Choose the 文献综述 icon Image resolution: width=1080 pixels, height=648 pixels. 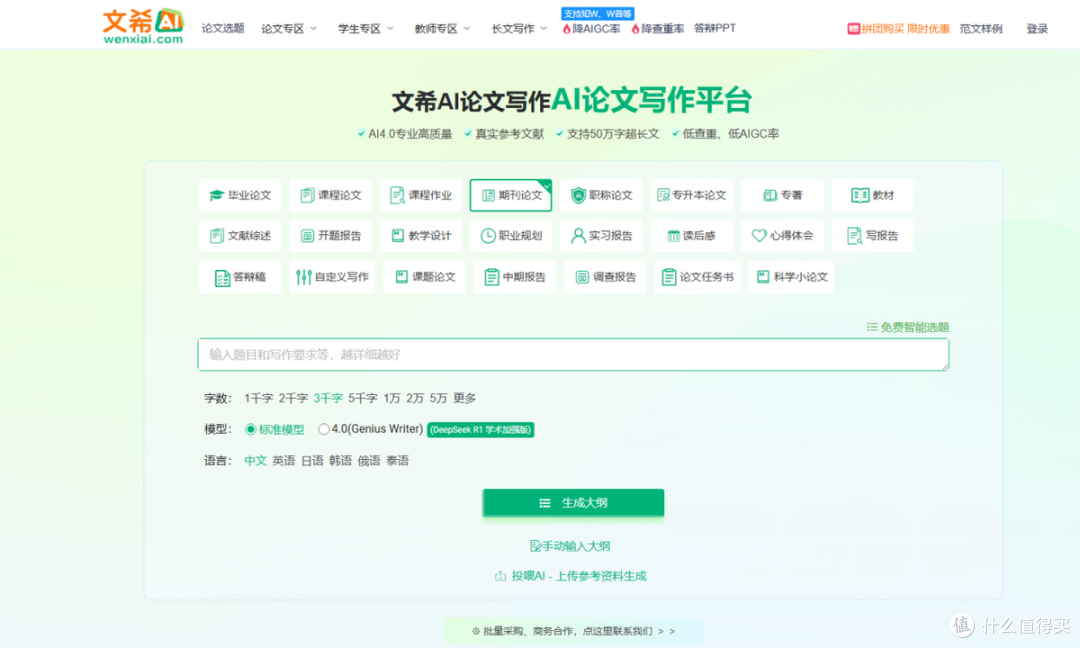pos(217,236)
